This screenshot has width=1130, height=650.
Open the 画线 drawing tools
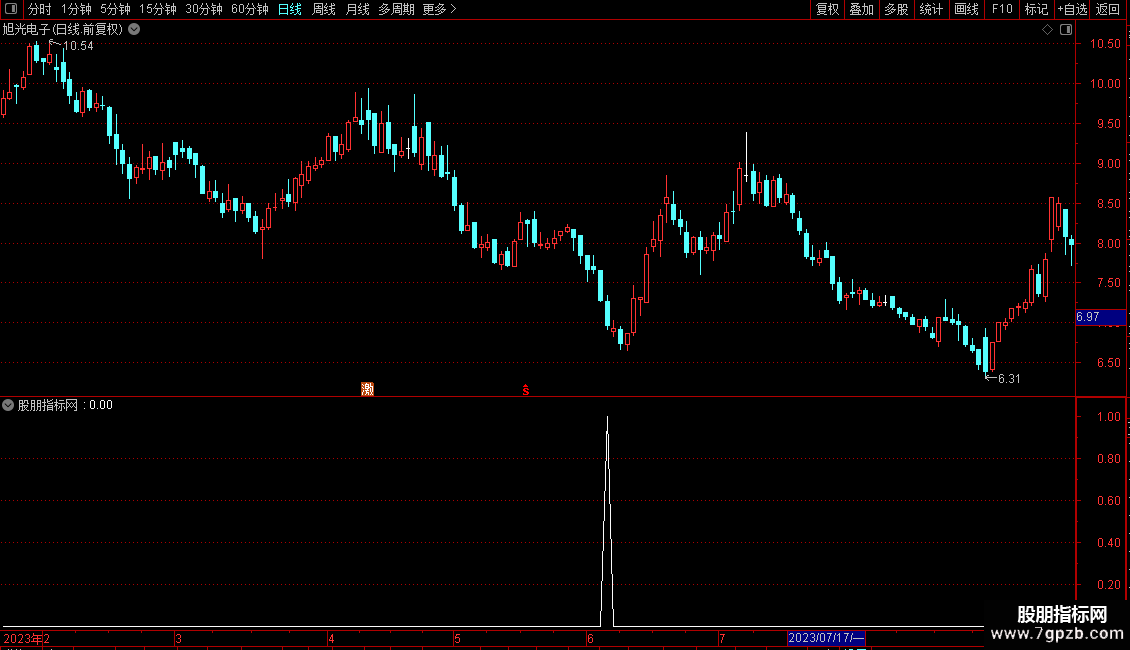966,9
